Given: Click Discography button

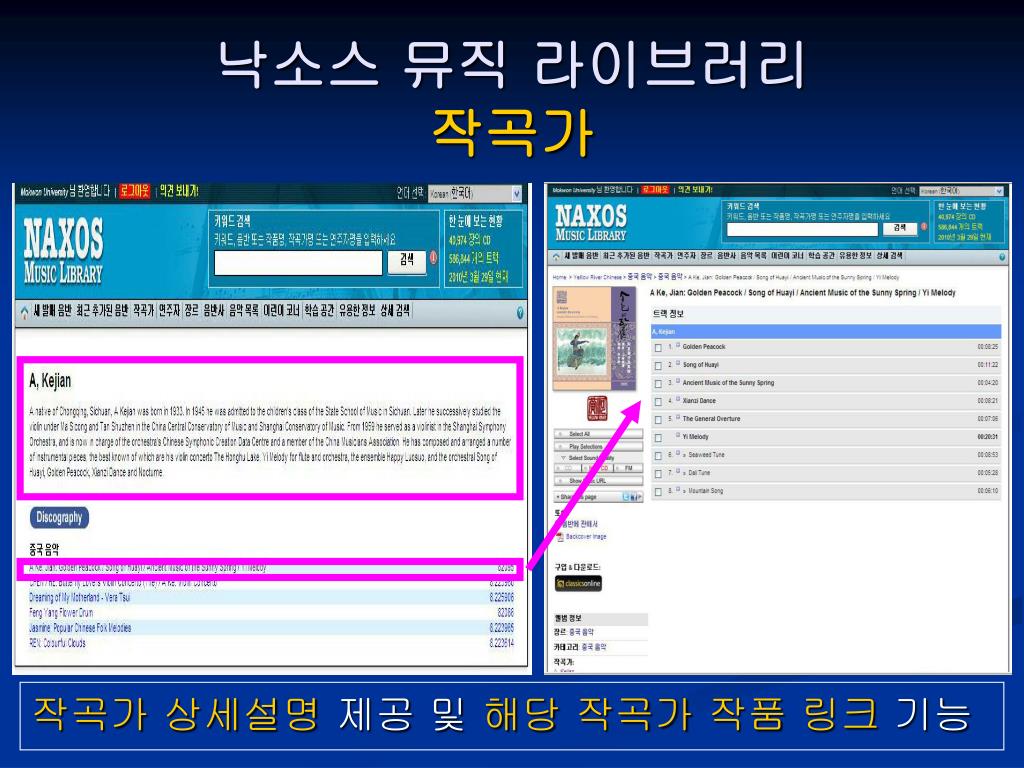Looking at the screenshot, I should click(59, 517).
